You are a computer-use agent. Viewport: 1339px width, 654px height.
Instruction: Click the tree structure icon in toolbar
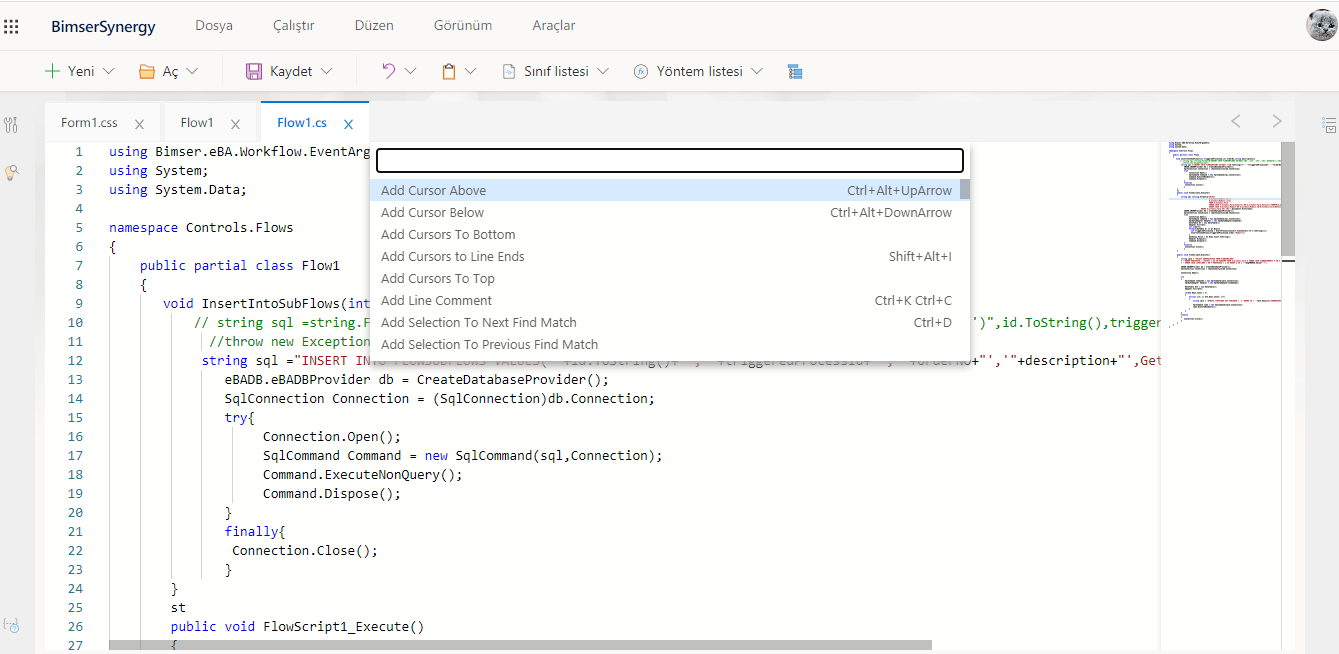click(795, 71)
